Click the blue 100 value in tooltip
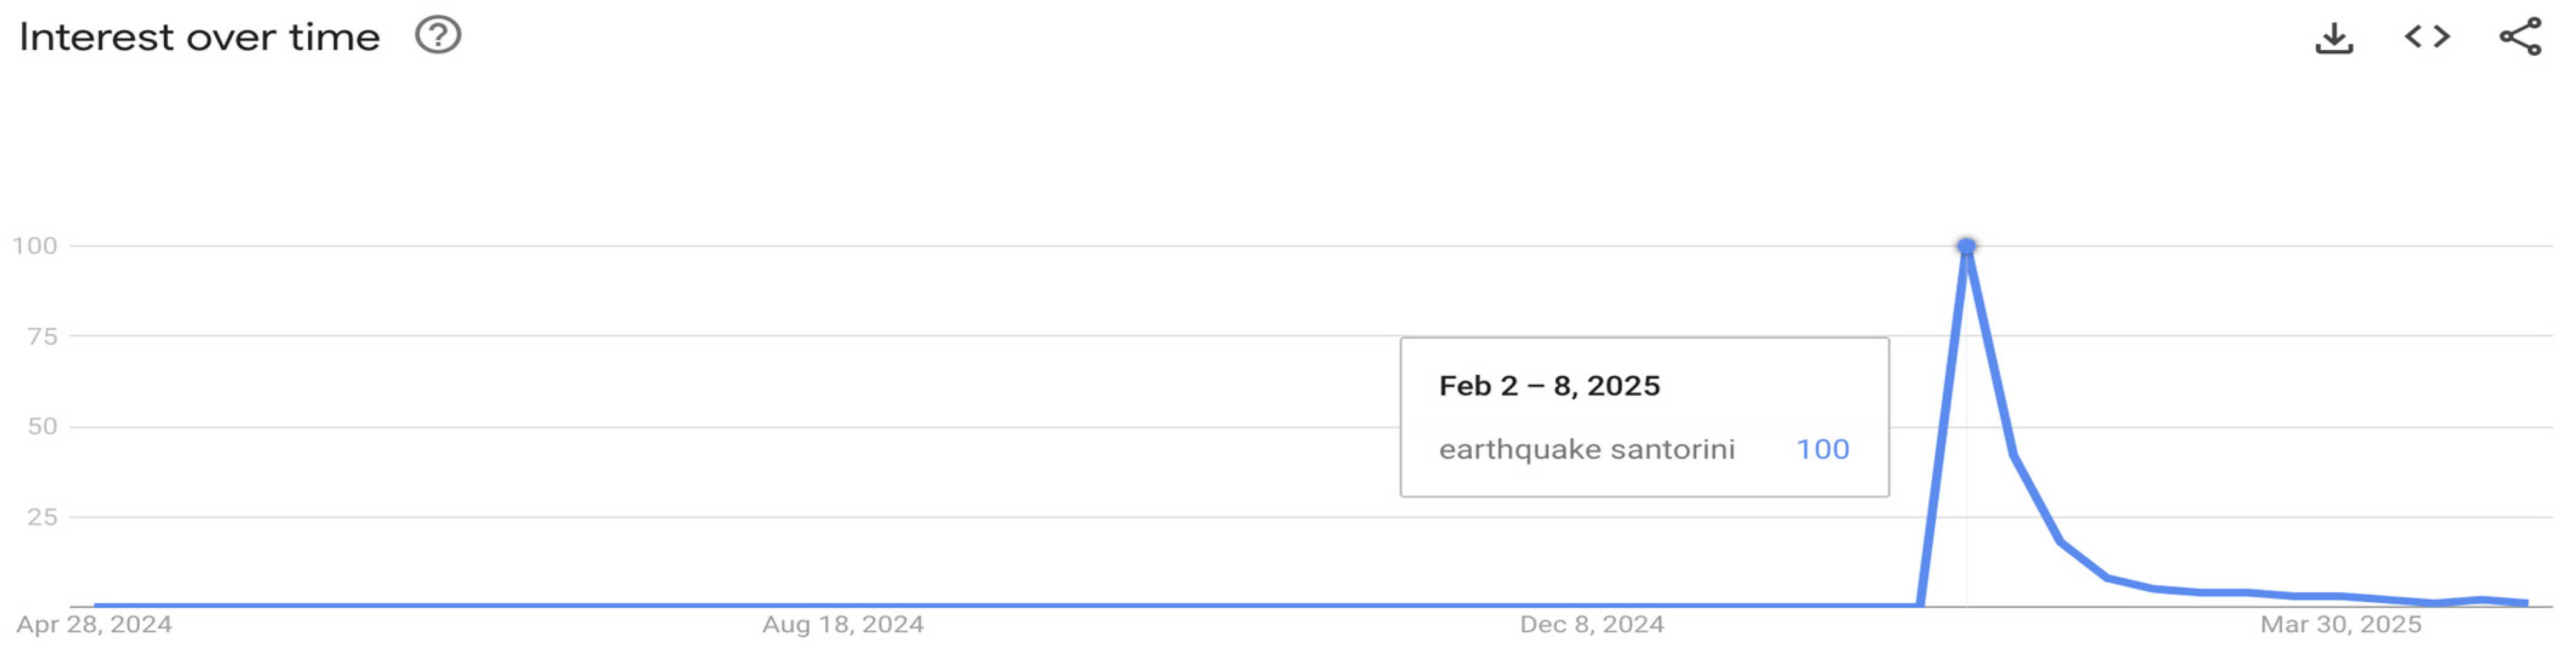 (x=1822, y=450)
